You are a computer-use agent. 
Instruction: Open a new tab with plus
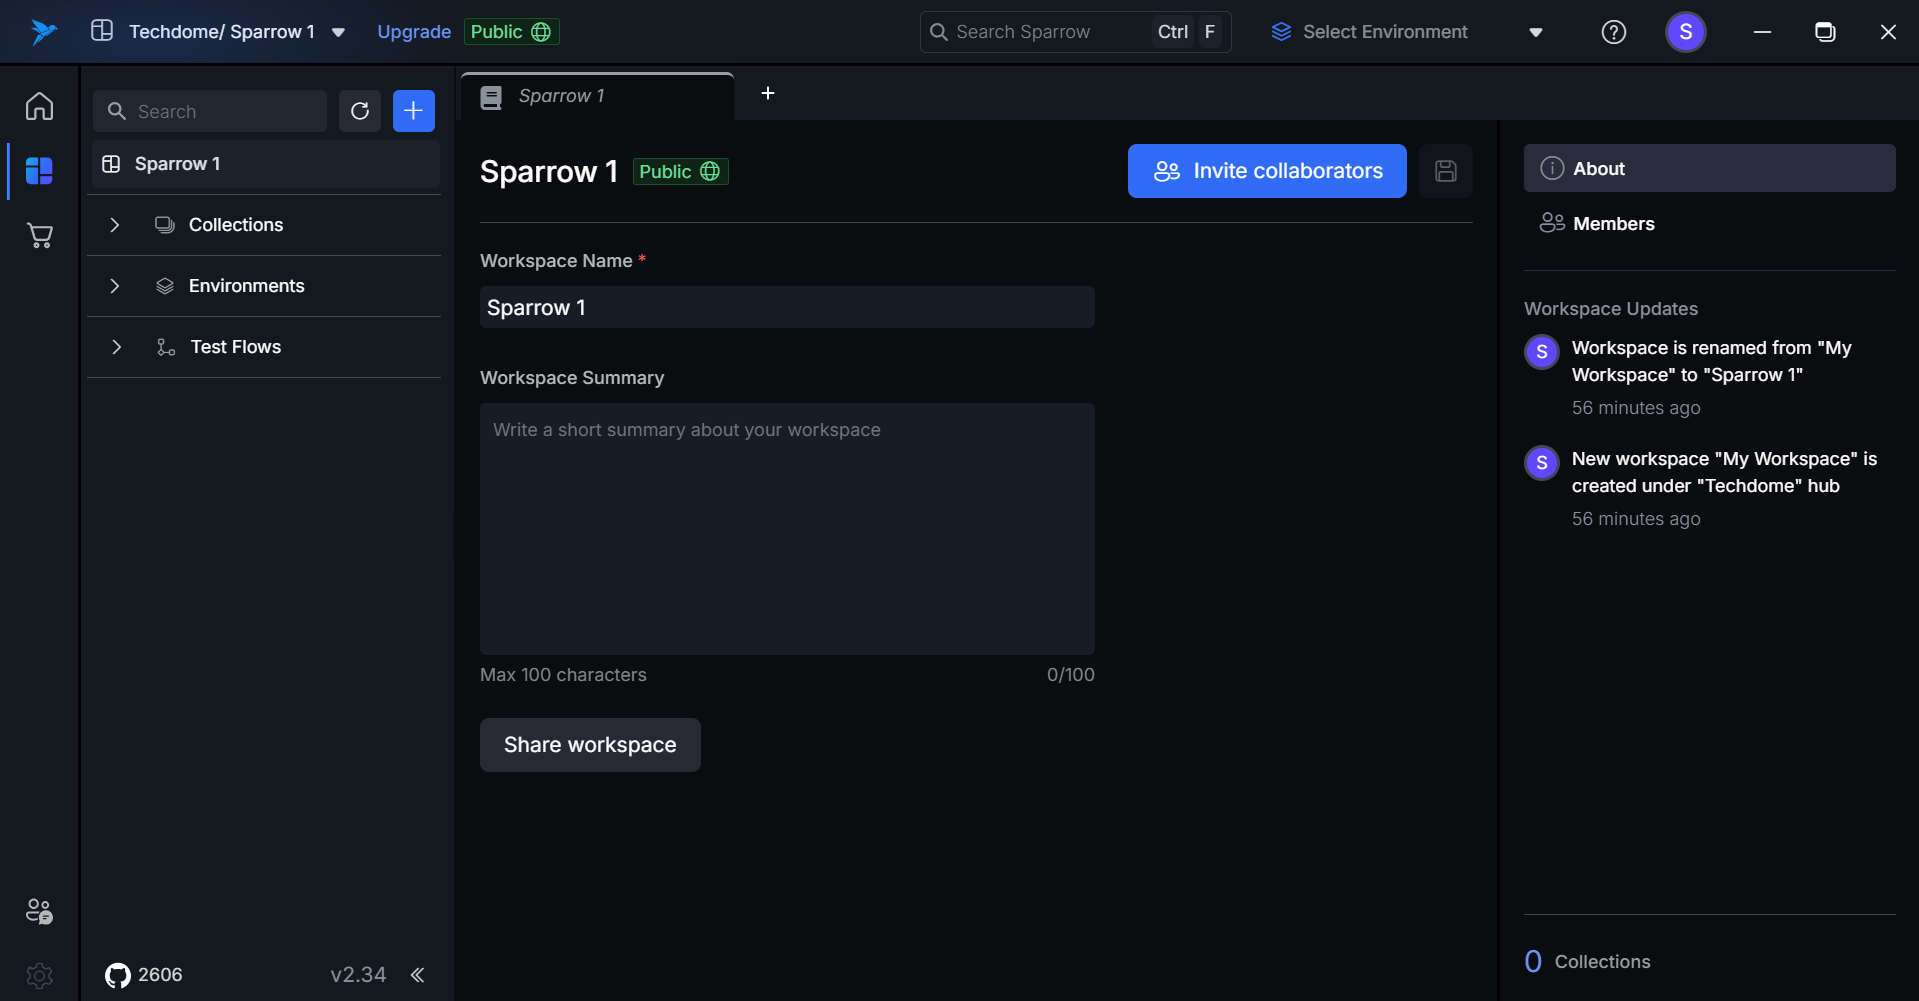pos(768,93)
